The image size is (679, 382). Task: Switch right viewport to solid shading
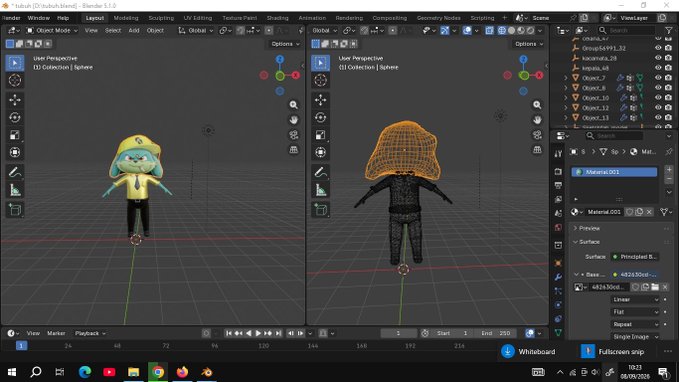(x=511, y=30)
